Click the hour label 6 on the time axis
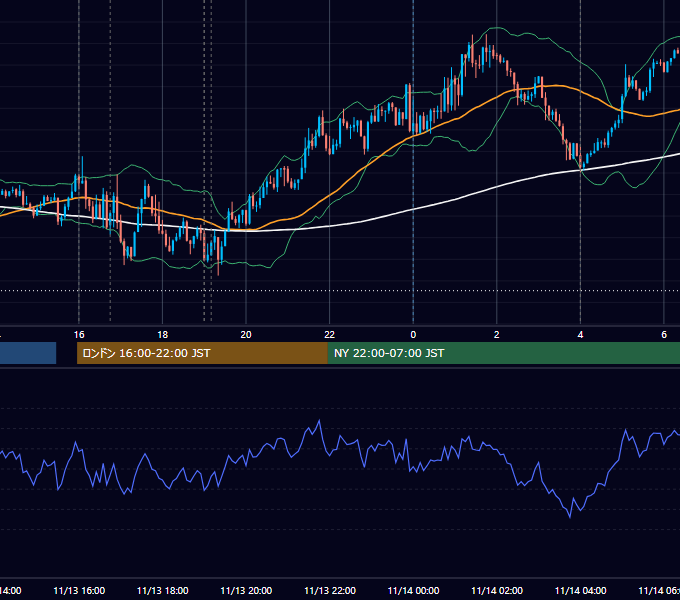The image size is (680, 600). click(664, 335)
